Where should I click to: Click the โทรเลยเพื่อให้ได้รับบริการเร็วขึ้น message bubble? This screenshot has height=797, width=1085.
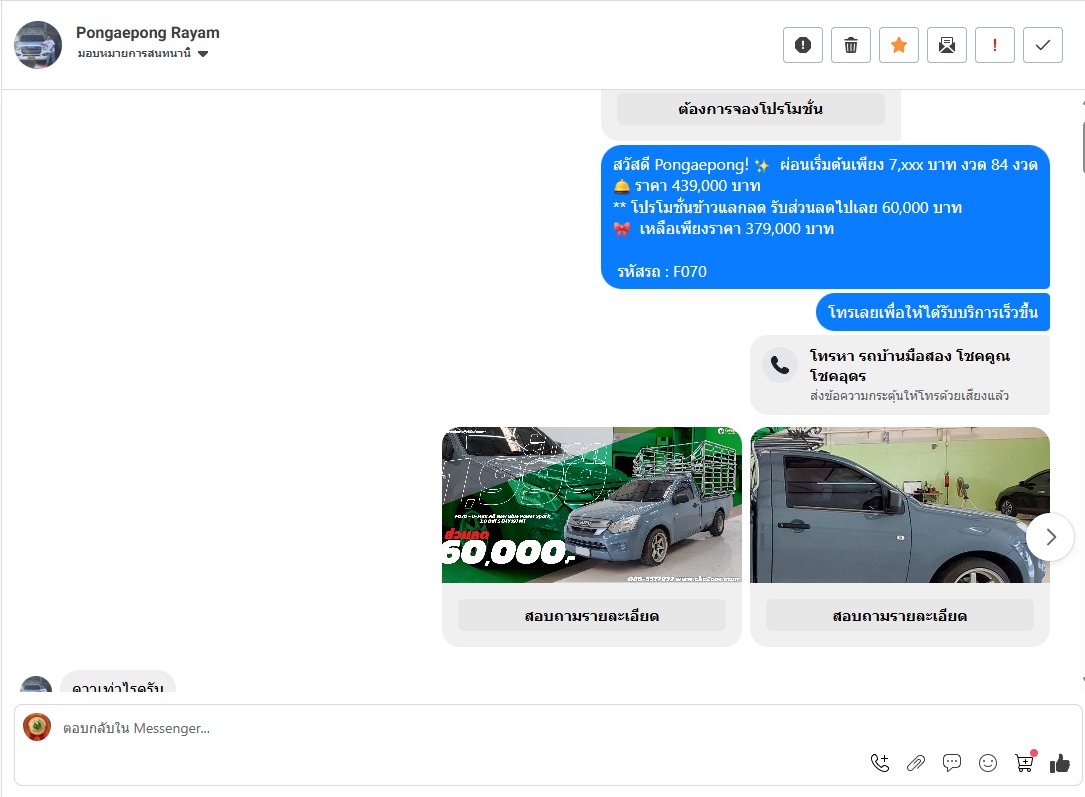[x=933, y=312]
